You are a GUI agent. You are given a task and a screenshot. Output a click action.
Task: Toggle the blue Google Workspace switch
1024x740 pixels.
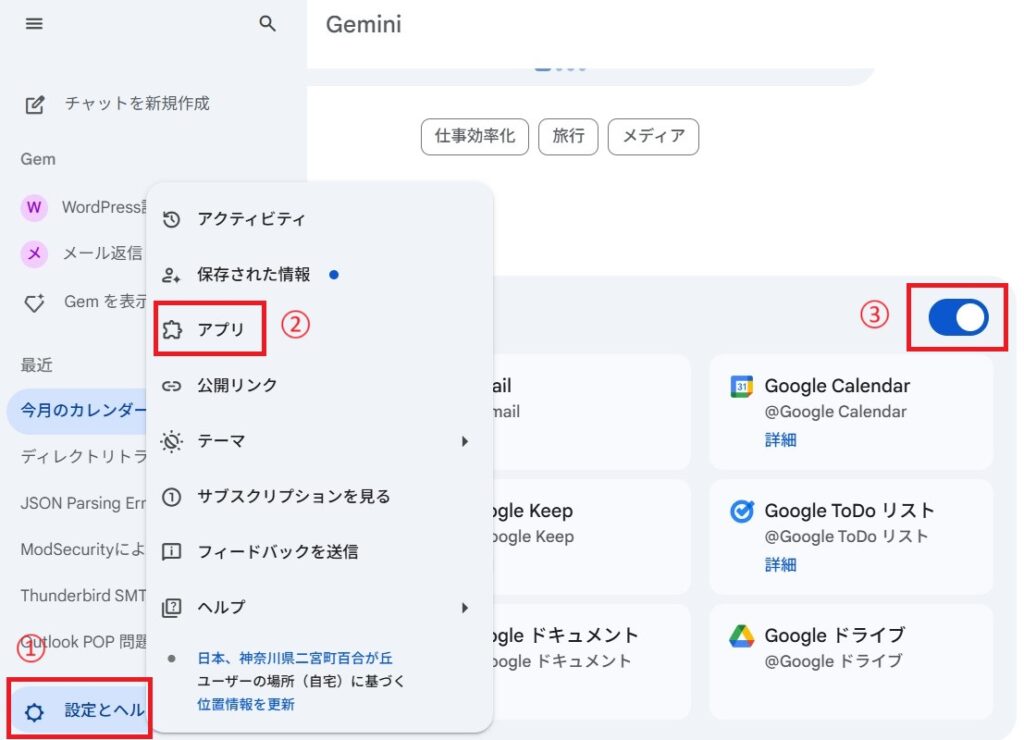958,317
